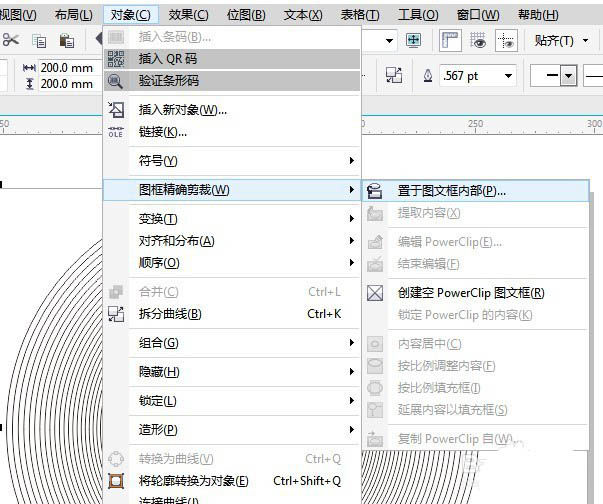The height and width of the screenshot is (504, 603).
Task: Select 图框精确剪裁(W) menu item
Action: [x=232, y=190]
